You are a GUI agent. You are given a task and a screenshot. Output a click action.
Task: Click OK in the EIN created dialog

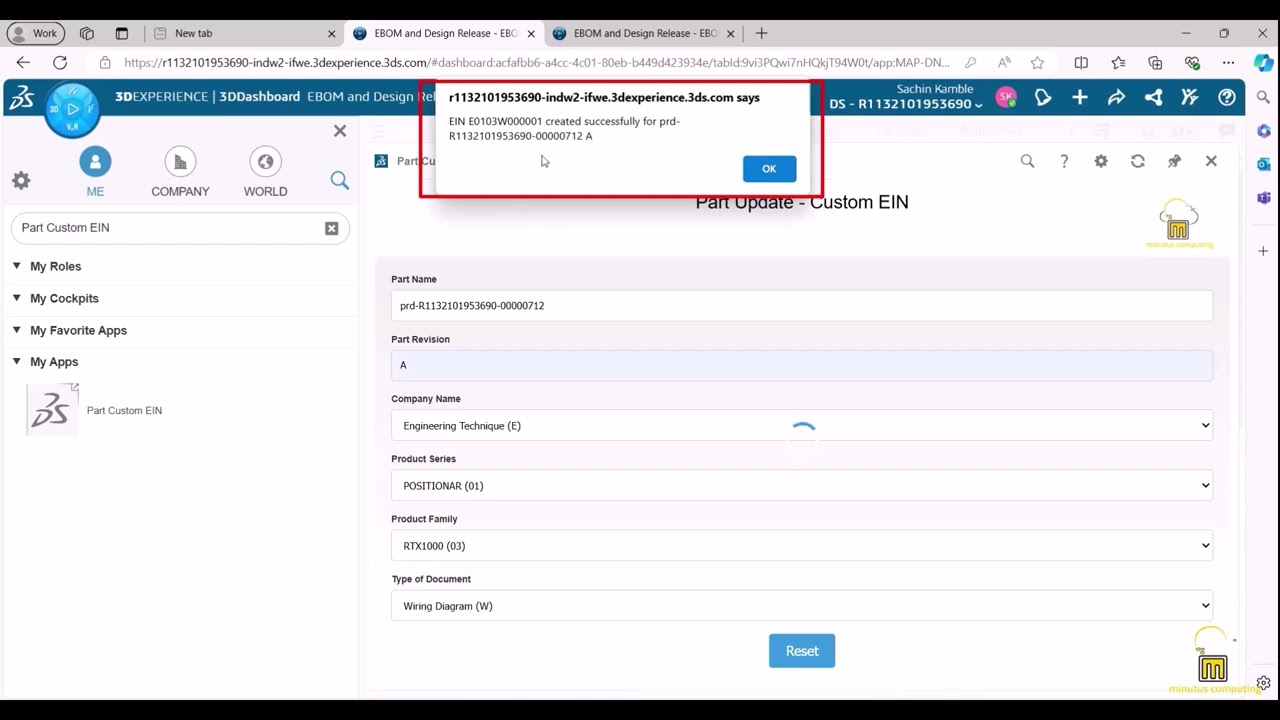point(769,168)
